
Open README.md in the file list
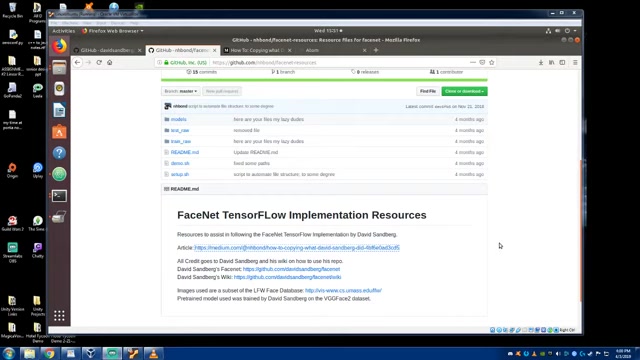(x=184, y=152)
